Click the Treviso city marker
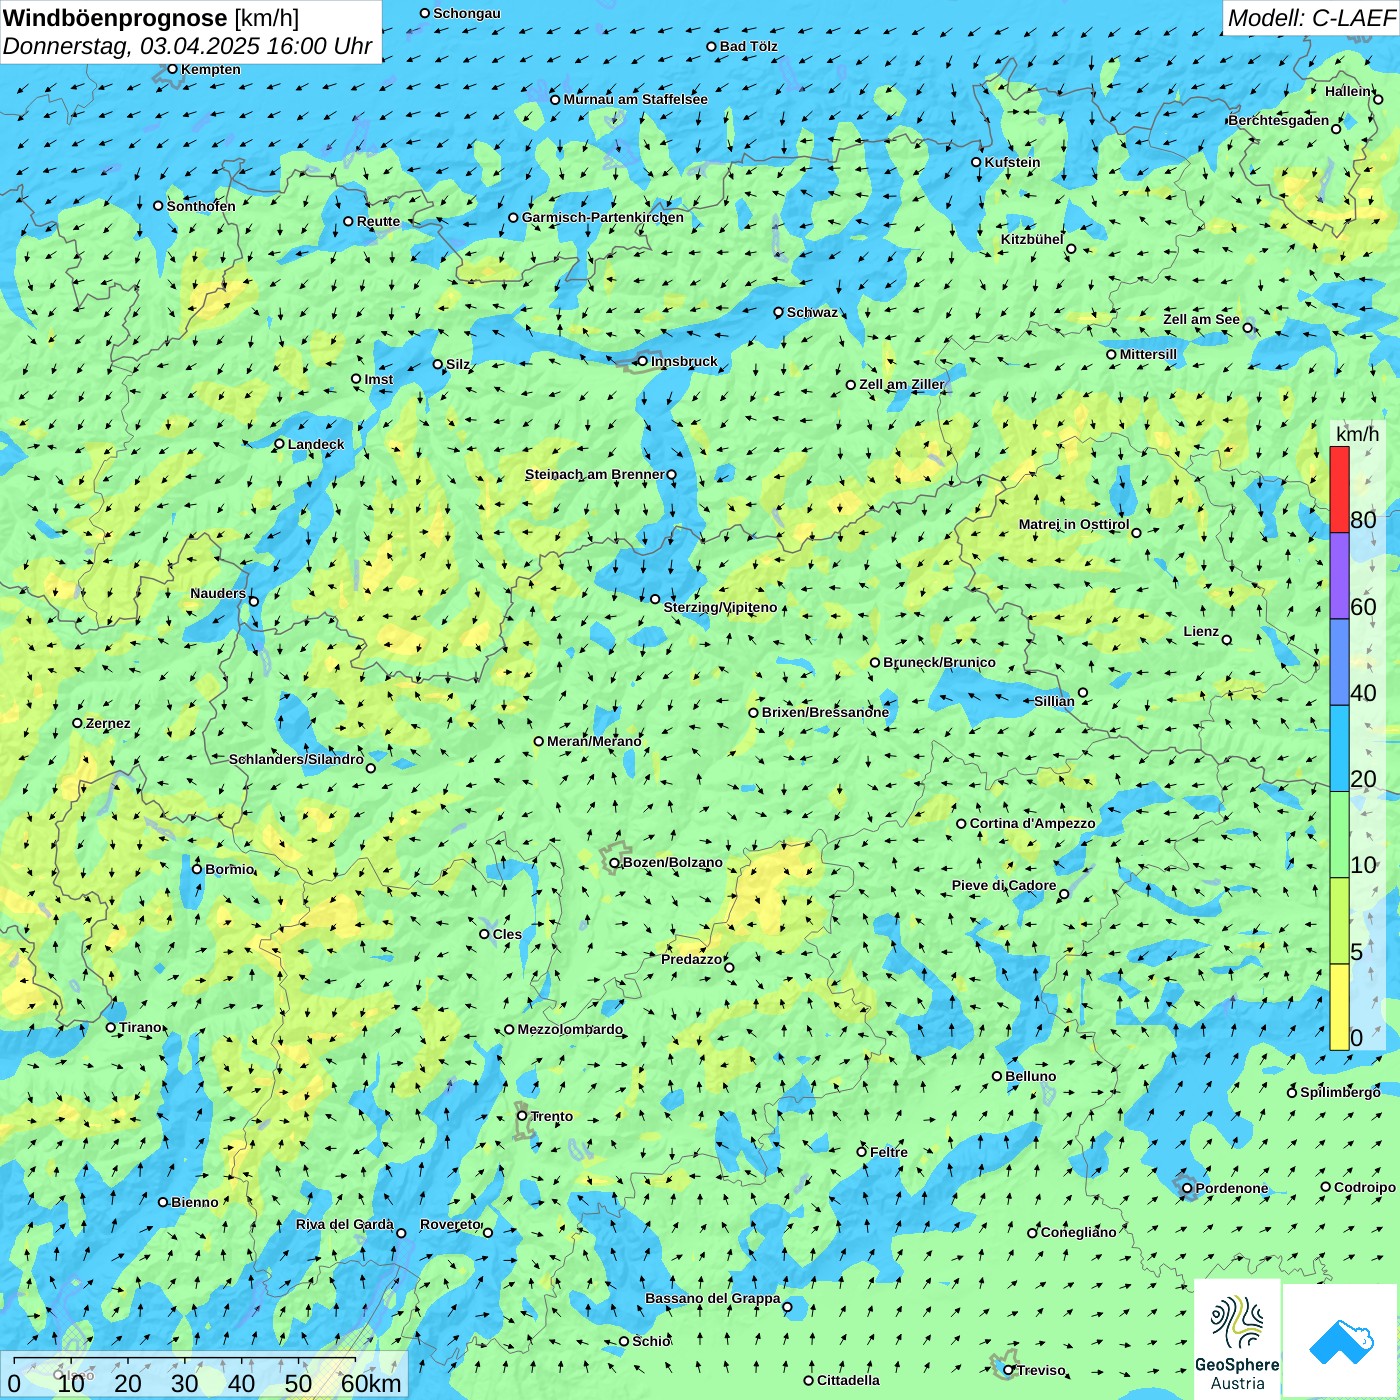 click(x=1008, y=1370)
